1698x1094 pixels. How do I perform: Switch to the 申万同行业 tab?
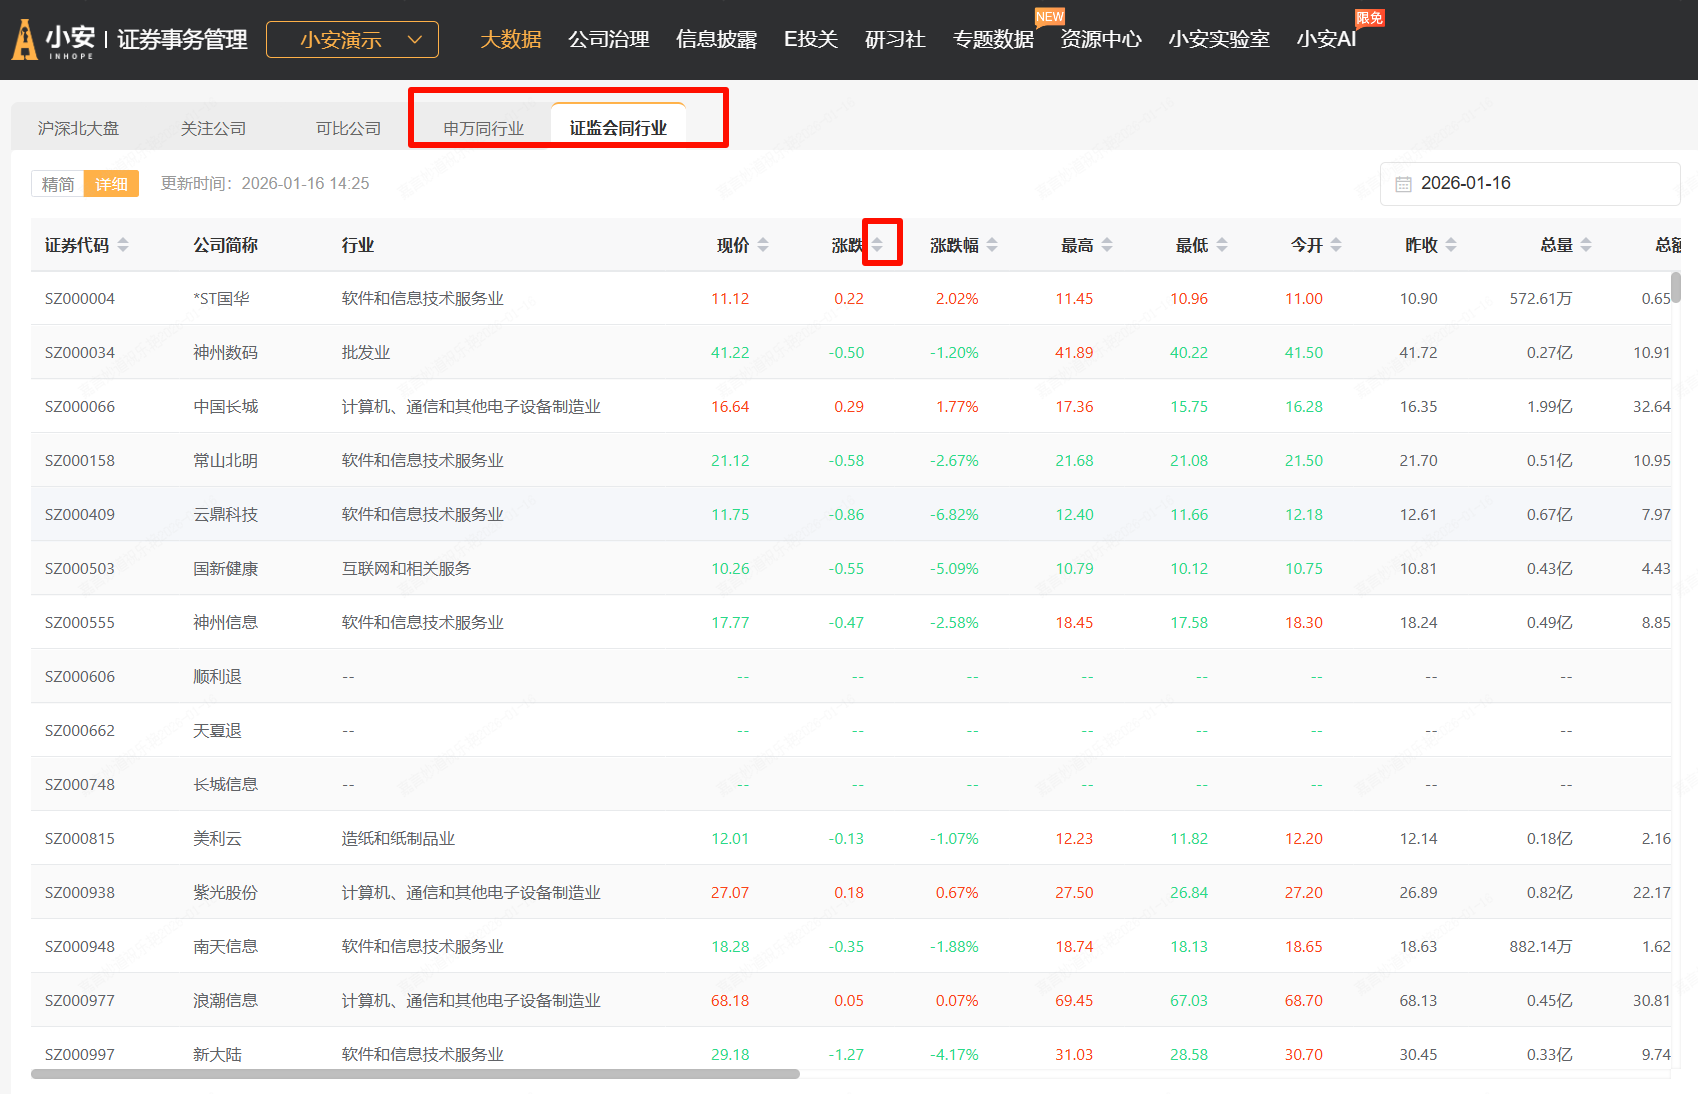(484, 128)
